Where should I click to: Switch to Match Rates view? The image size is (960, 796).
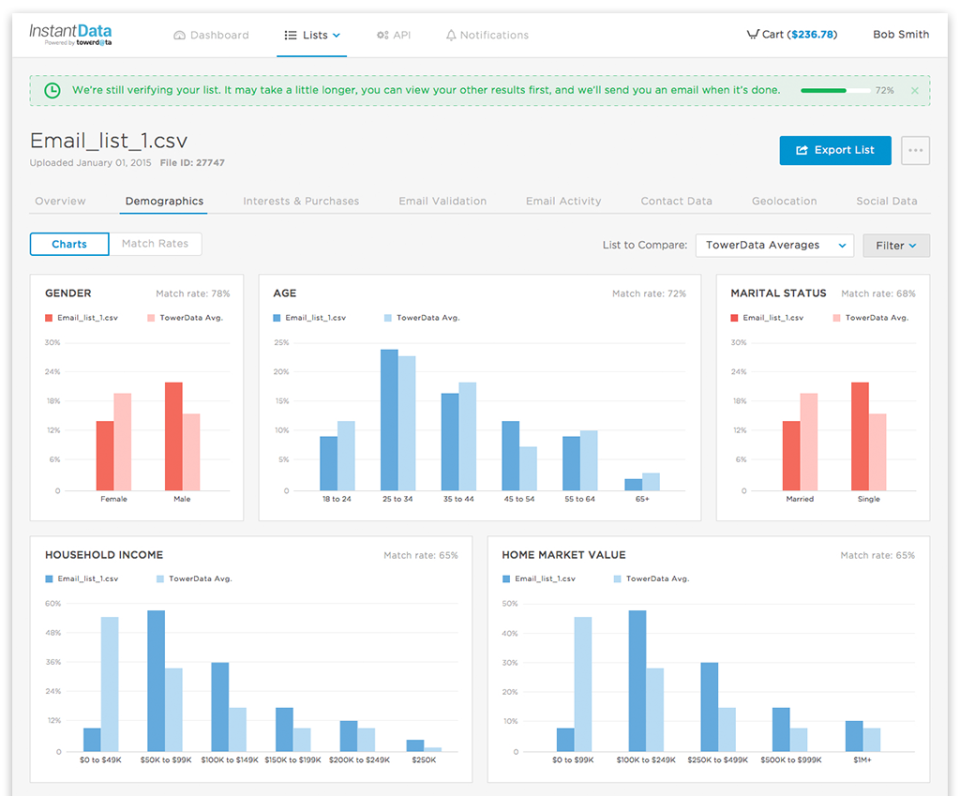pos(155,244)
